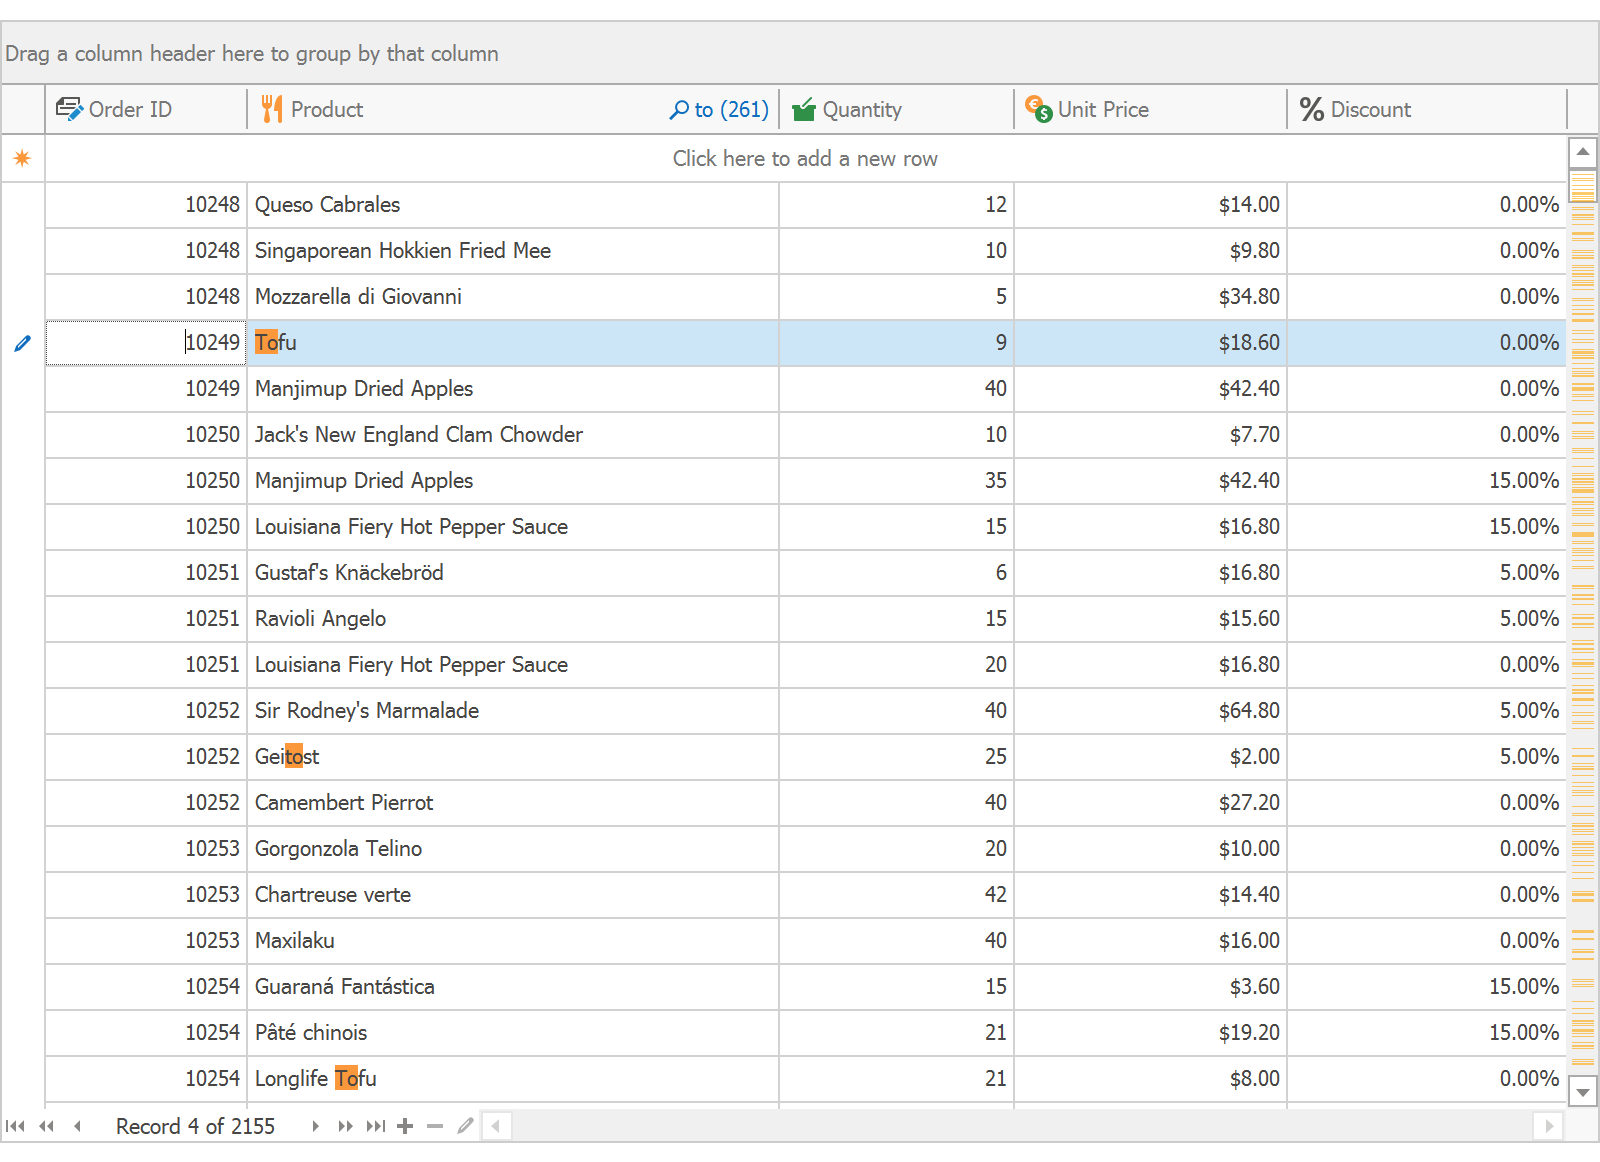1600x1162 pixels.
Task: Click the edit pencil icon in the record navigator
Action: coord(465,1126)
